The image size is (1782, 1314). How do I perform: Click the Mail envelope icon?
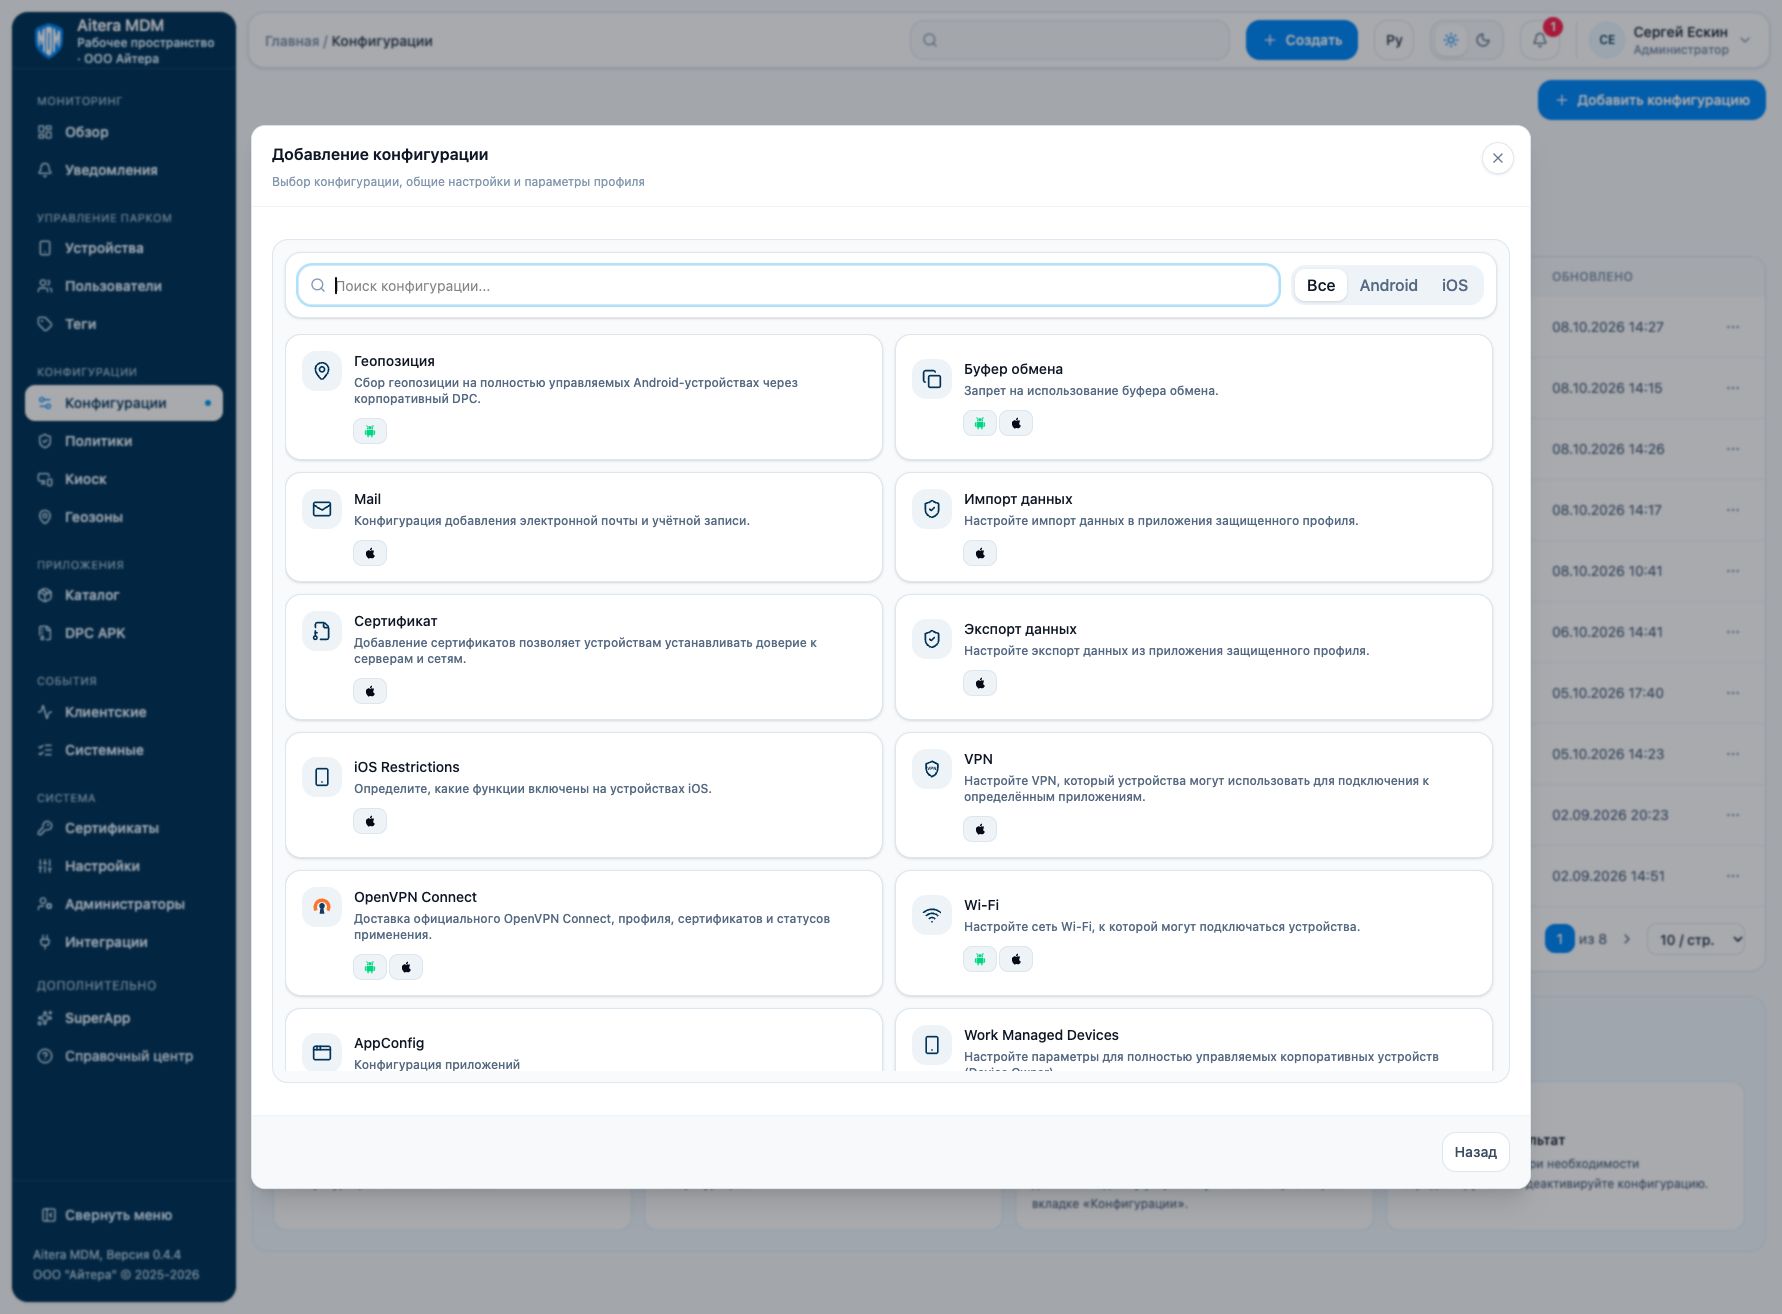[322, 509]
